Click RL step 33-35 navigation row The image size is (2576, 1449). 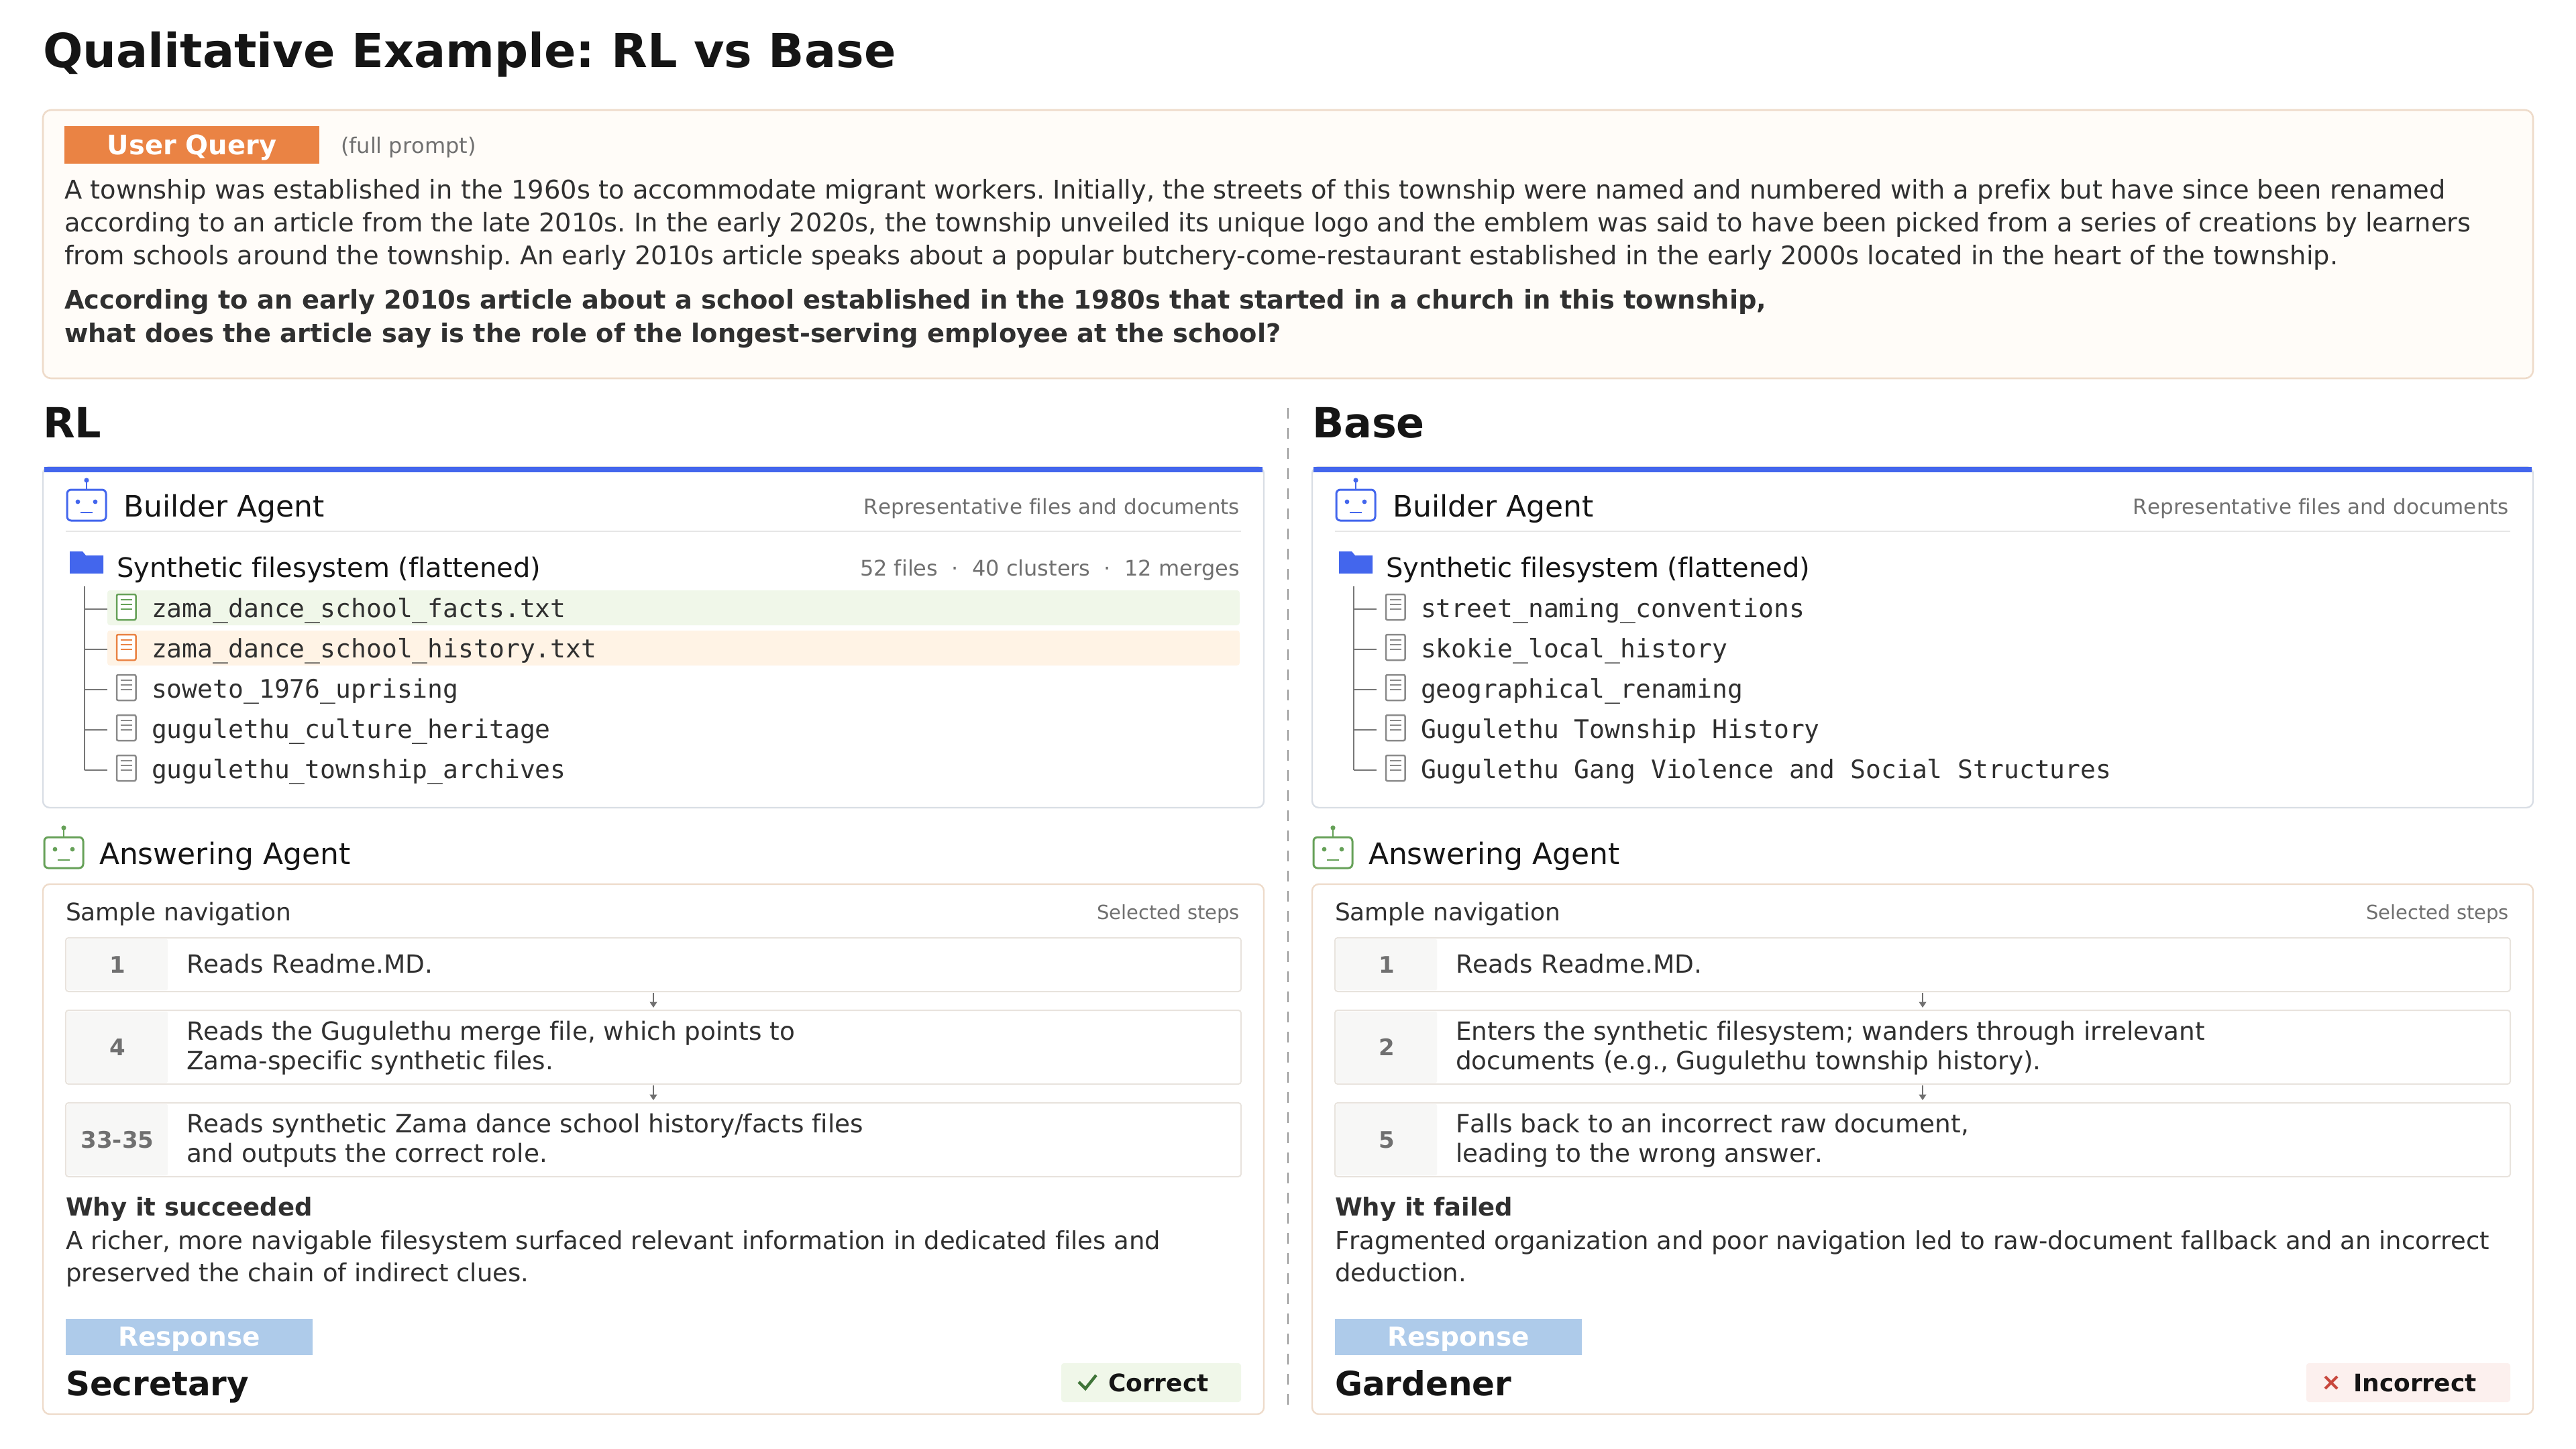coord(653,1139)
